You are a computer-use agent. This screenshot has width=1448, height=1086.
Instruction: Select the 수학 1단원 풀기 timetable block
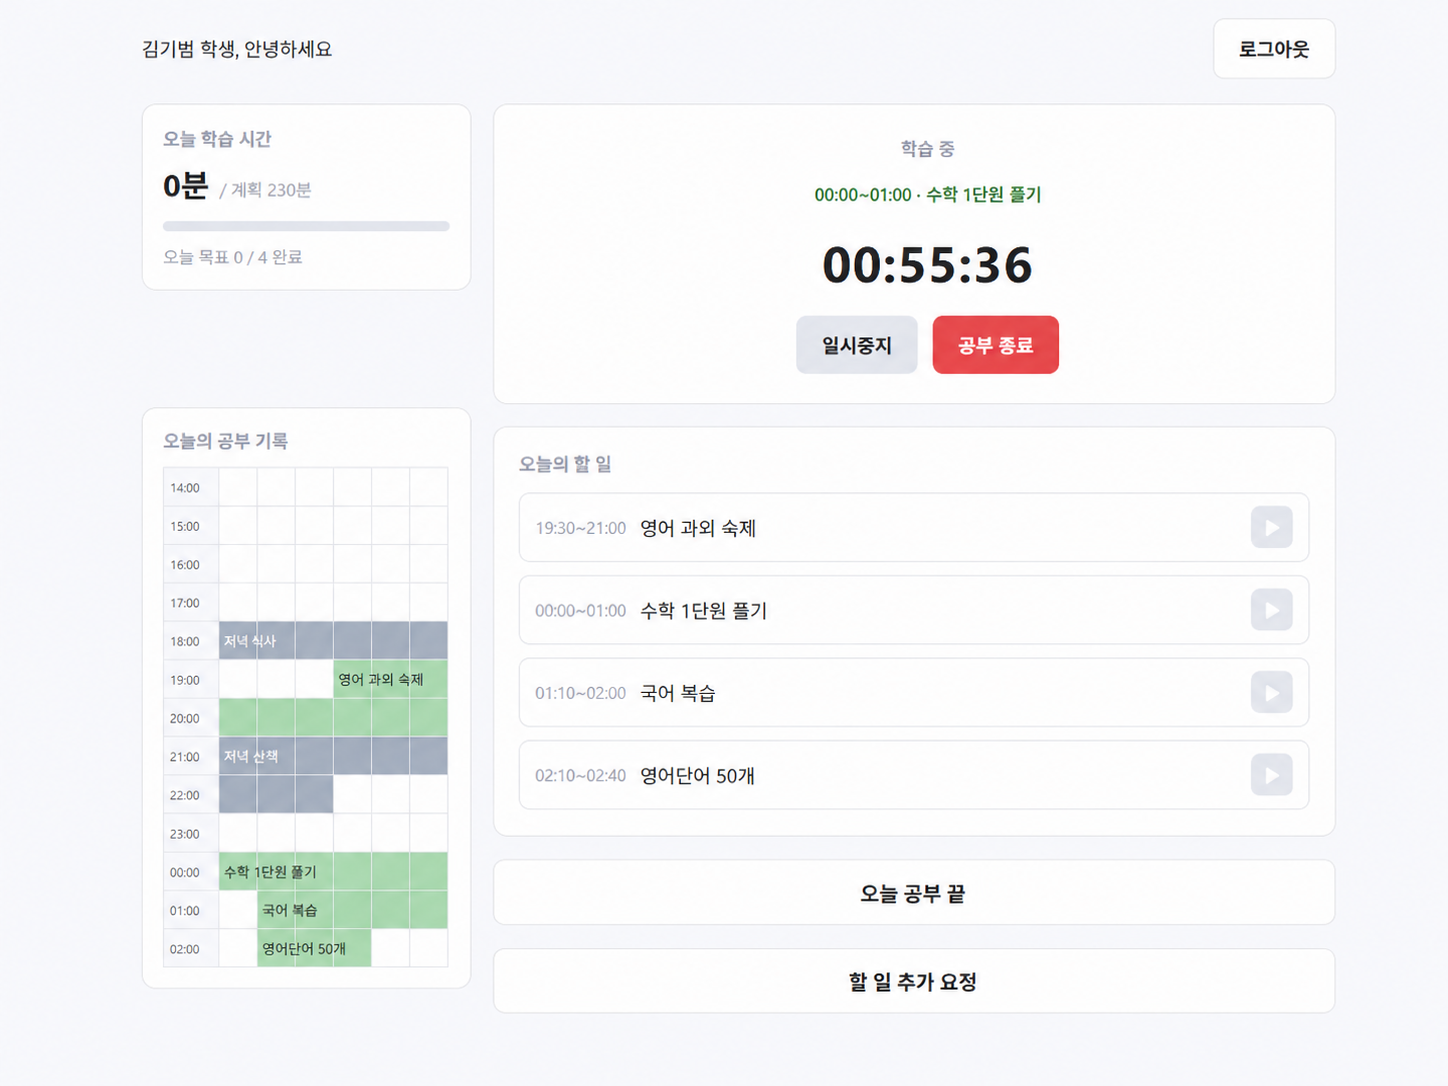tap(333, 871)
